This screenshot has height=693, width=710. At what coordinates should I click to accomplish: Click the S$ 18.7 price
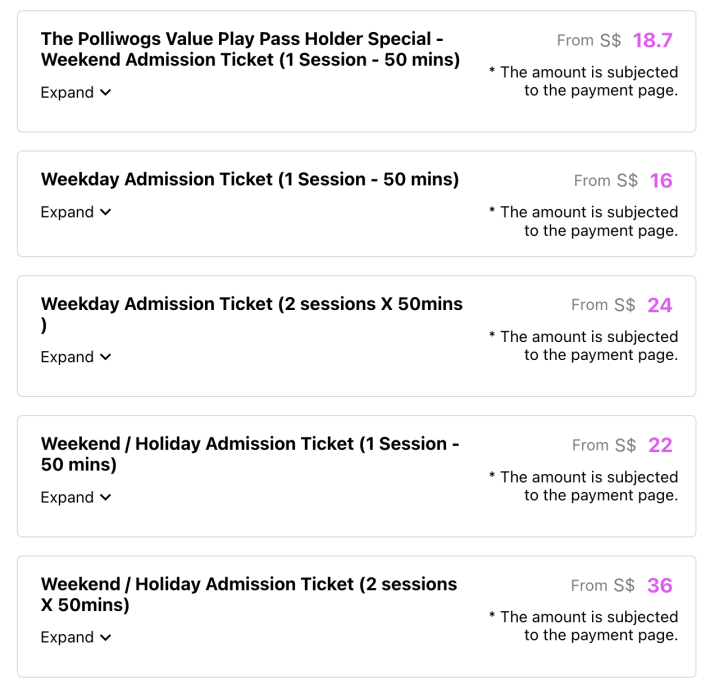coord(652,41)
